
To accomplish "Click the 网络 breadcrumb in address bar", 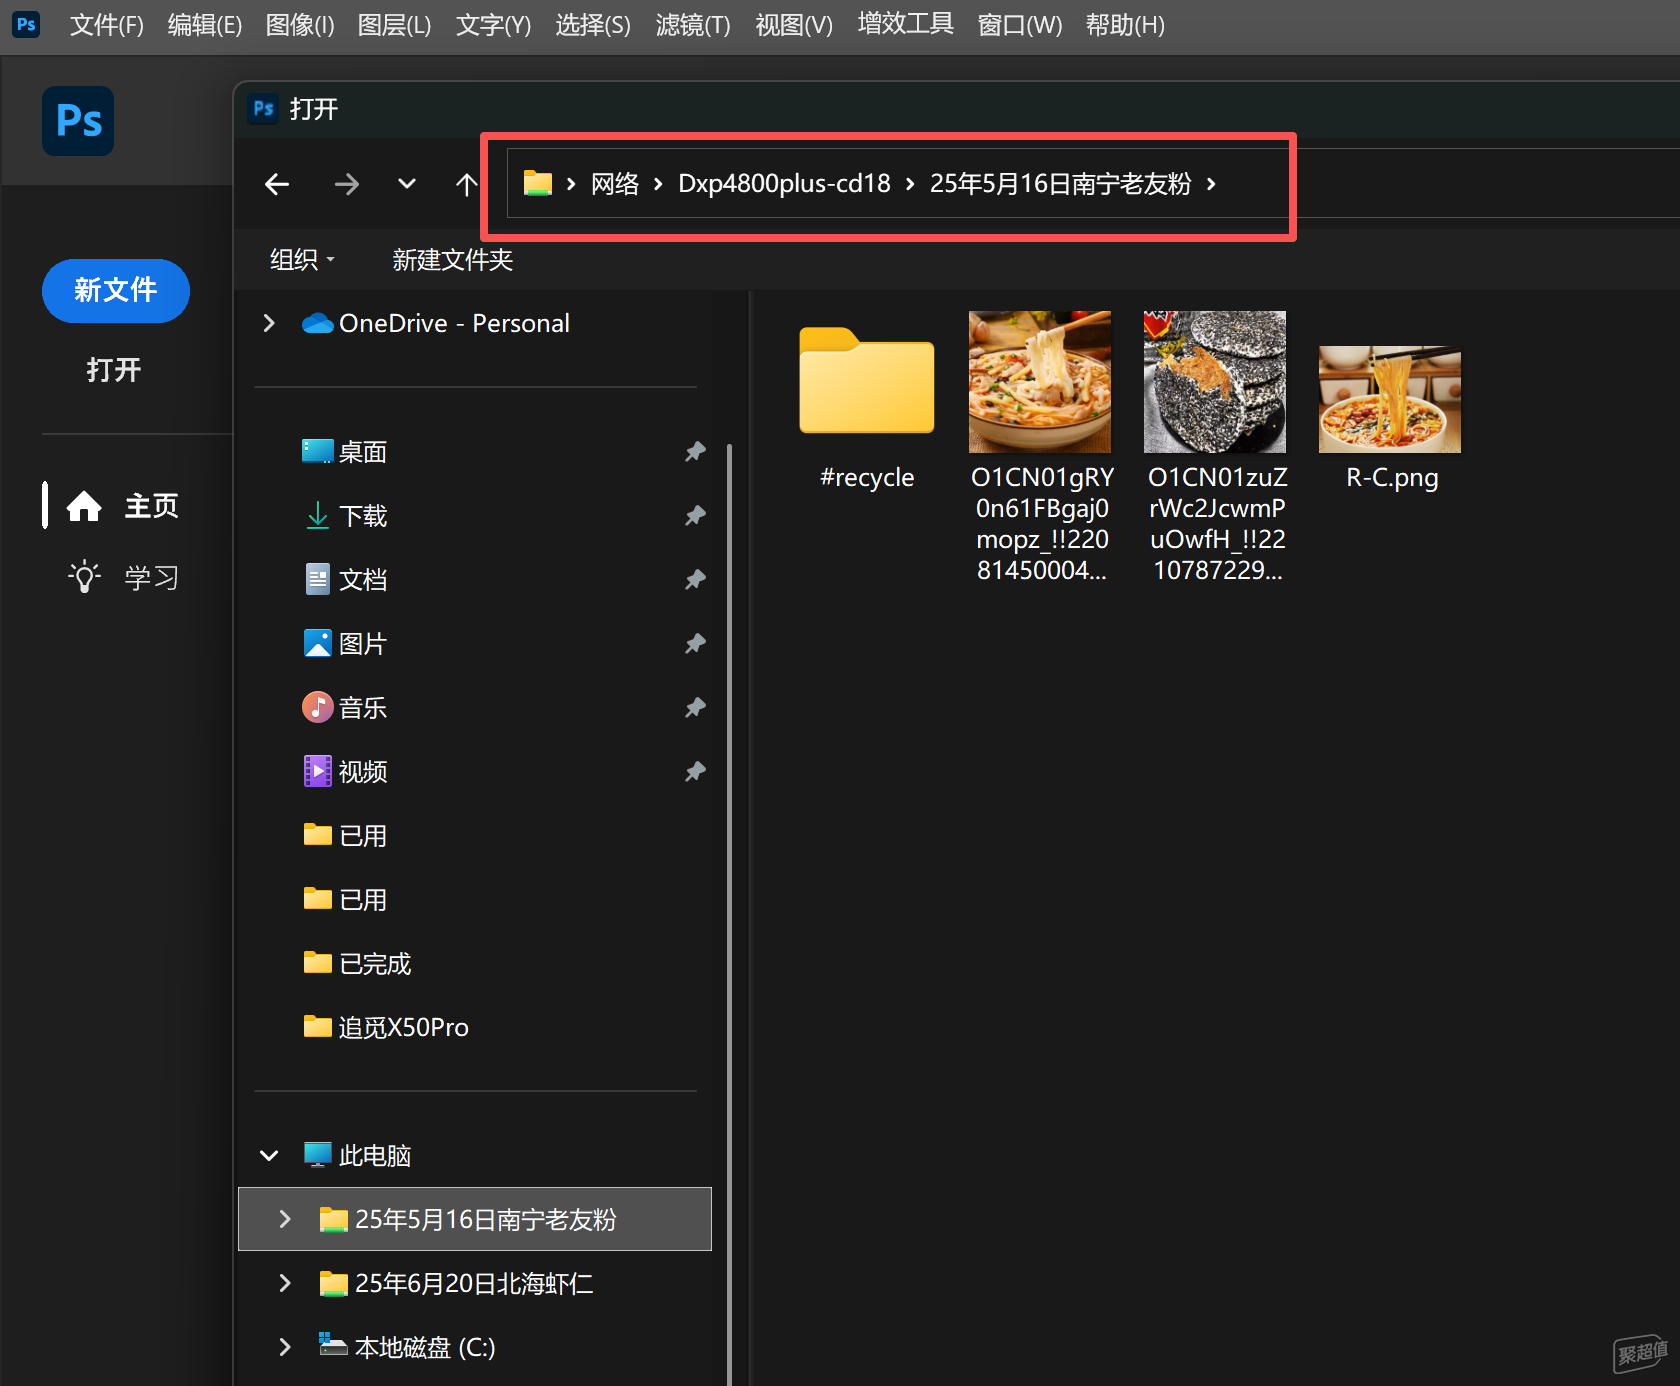I will 614,184.
